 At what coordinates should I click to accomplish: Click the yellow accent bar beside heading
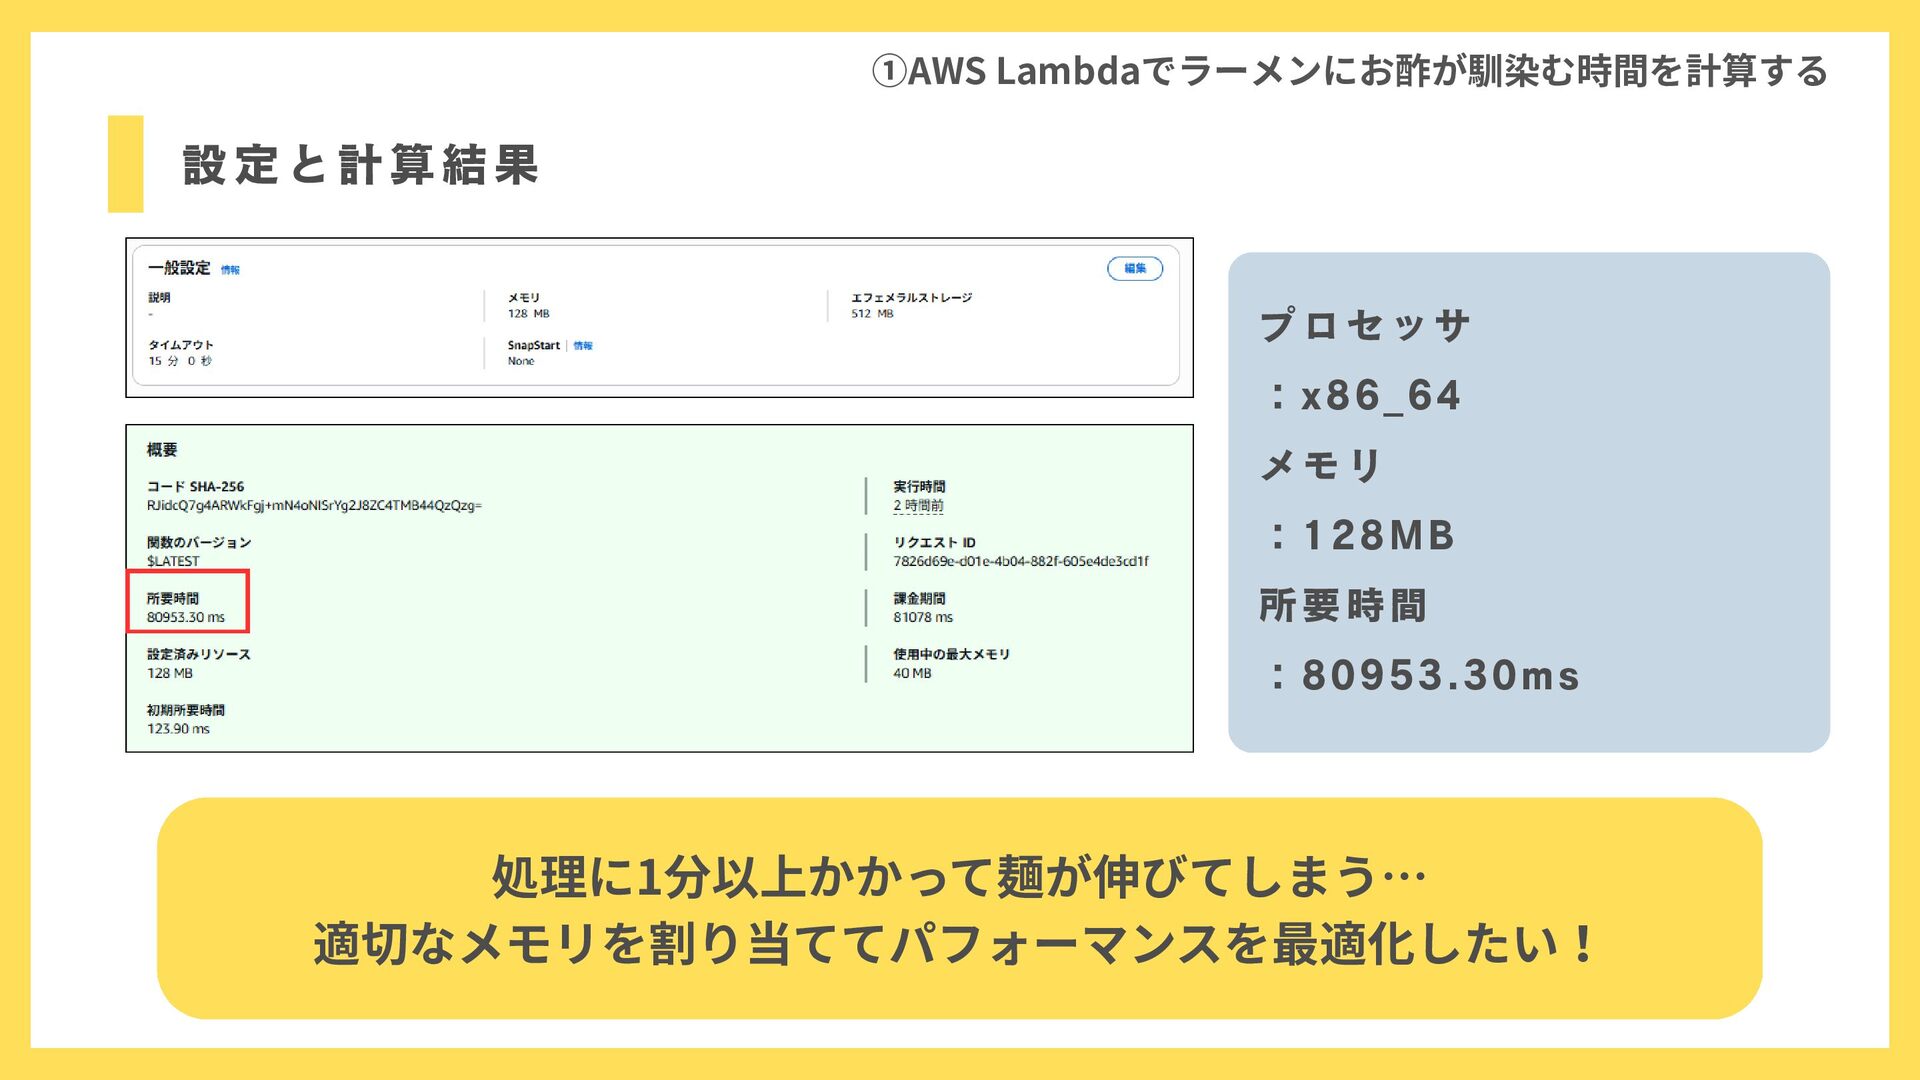tap(125, 164)
